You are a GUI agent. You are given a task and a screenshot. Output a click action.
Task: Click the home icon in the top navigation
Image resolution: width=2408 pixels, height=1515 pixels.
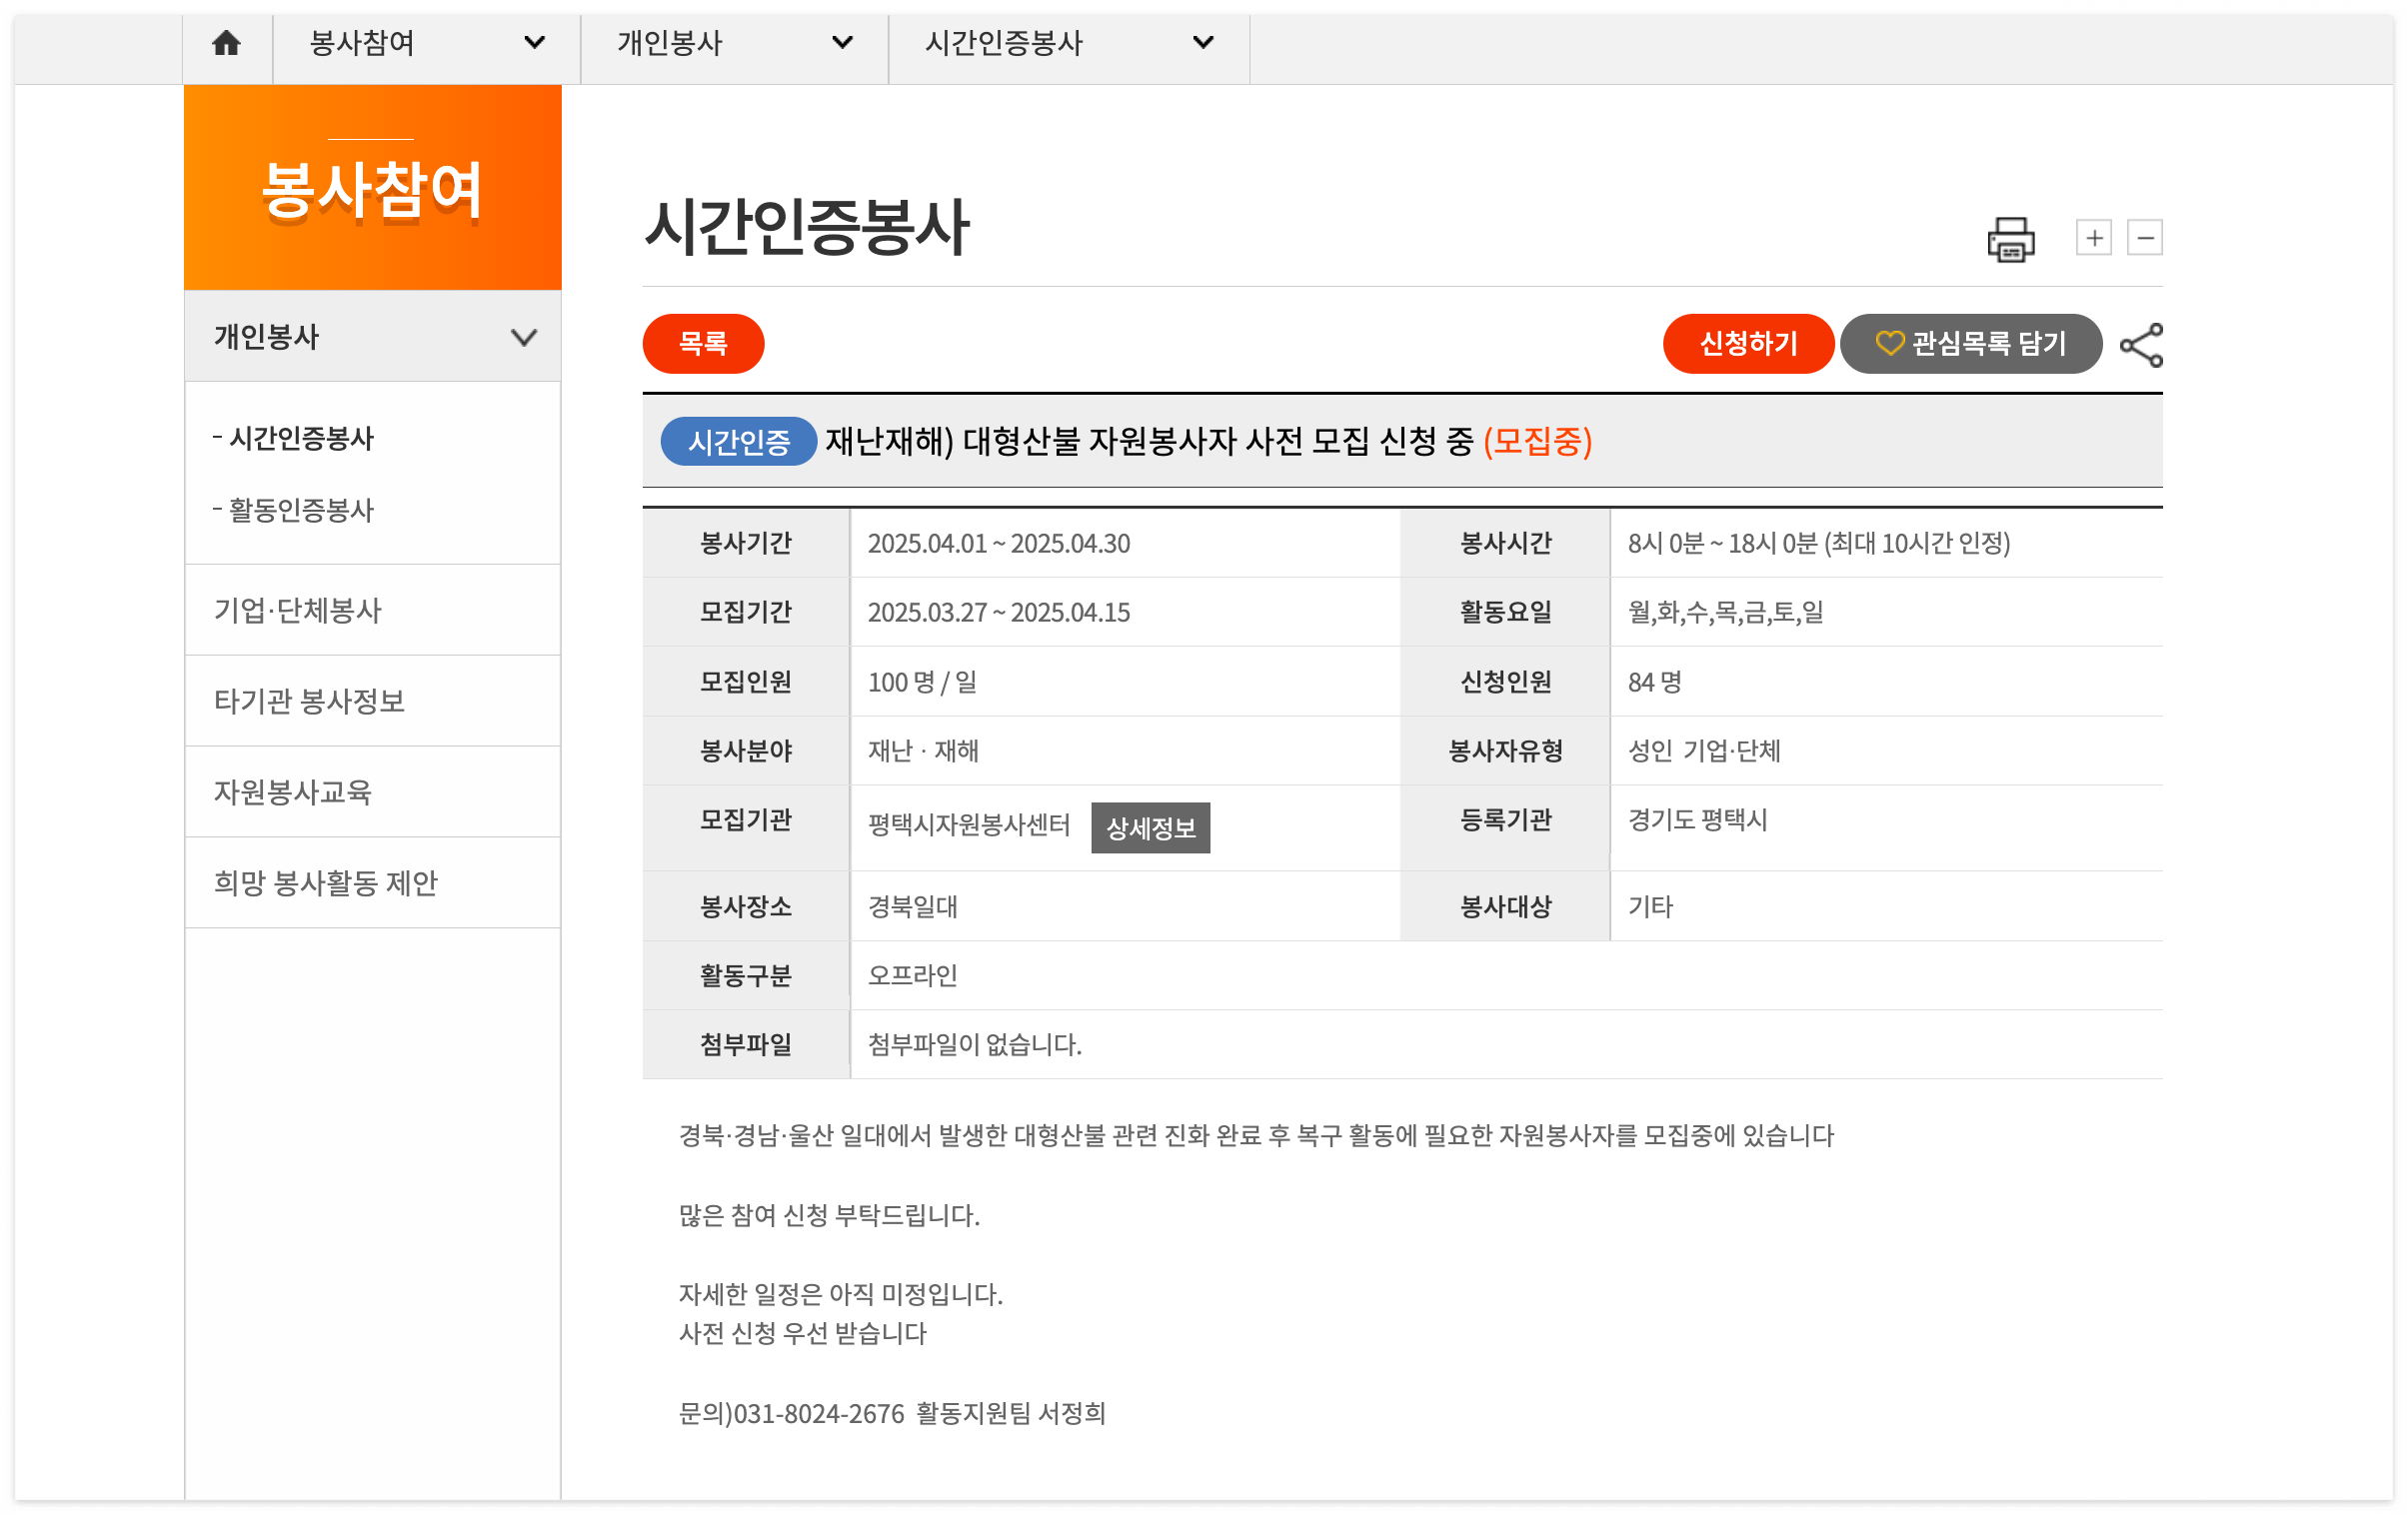(x=227, y=43)
